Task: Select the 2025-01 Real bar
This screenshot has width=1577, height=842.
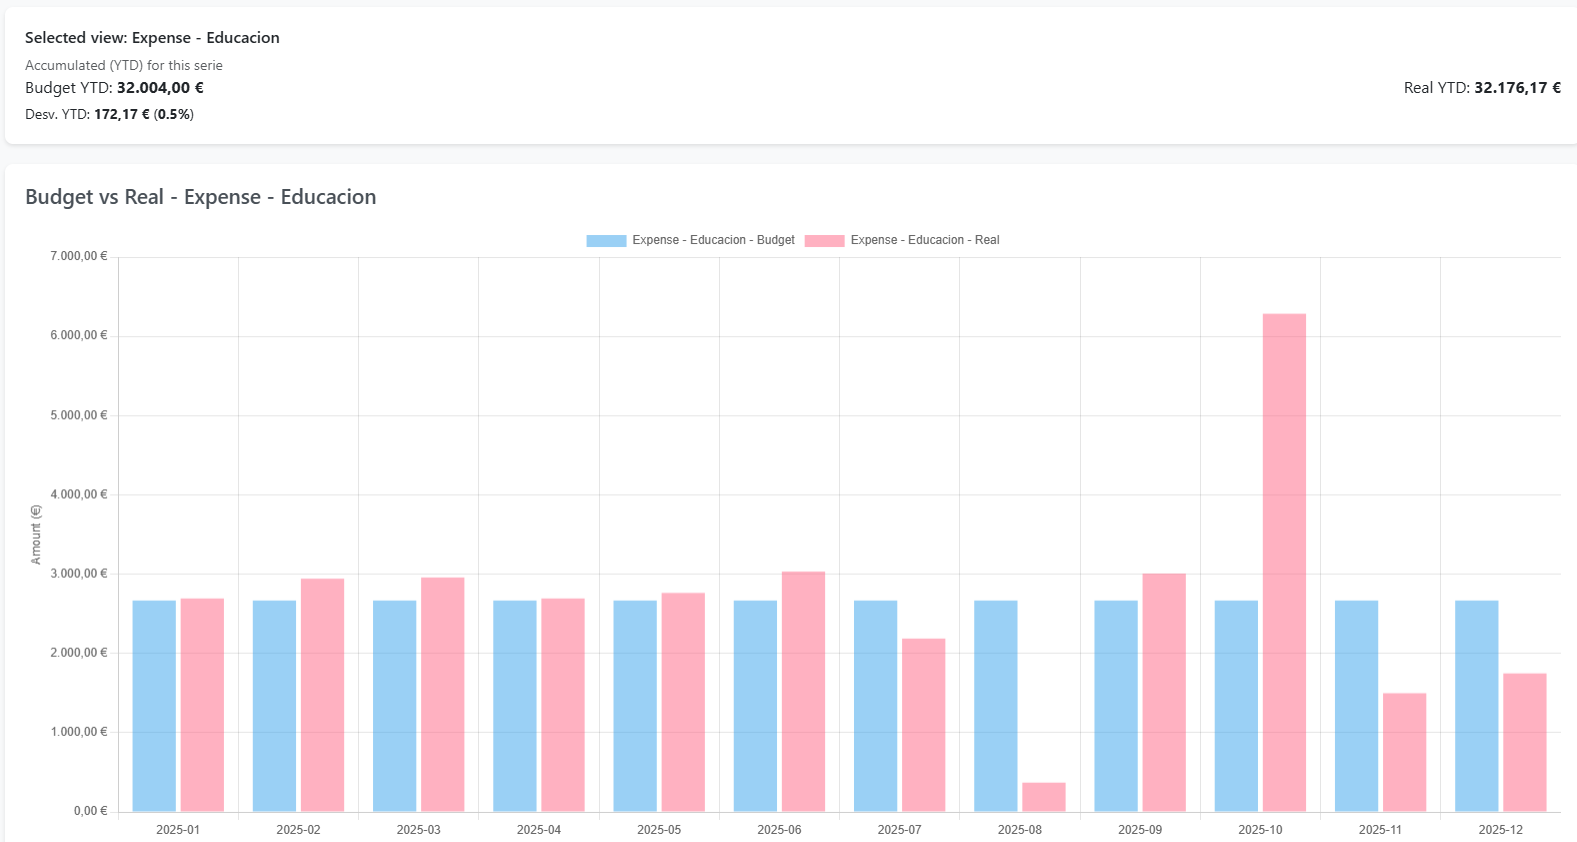Action: (x=202, y=705)
